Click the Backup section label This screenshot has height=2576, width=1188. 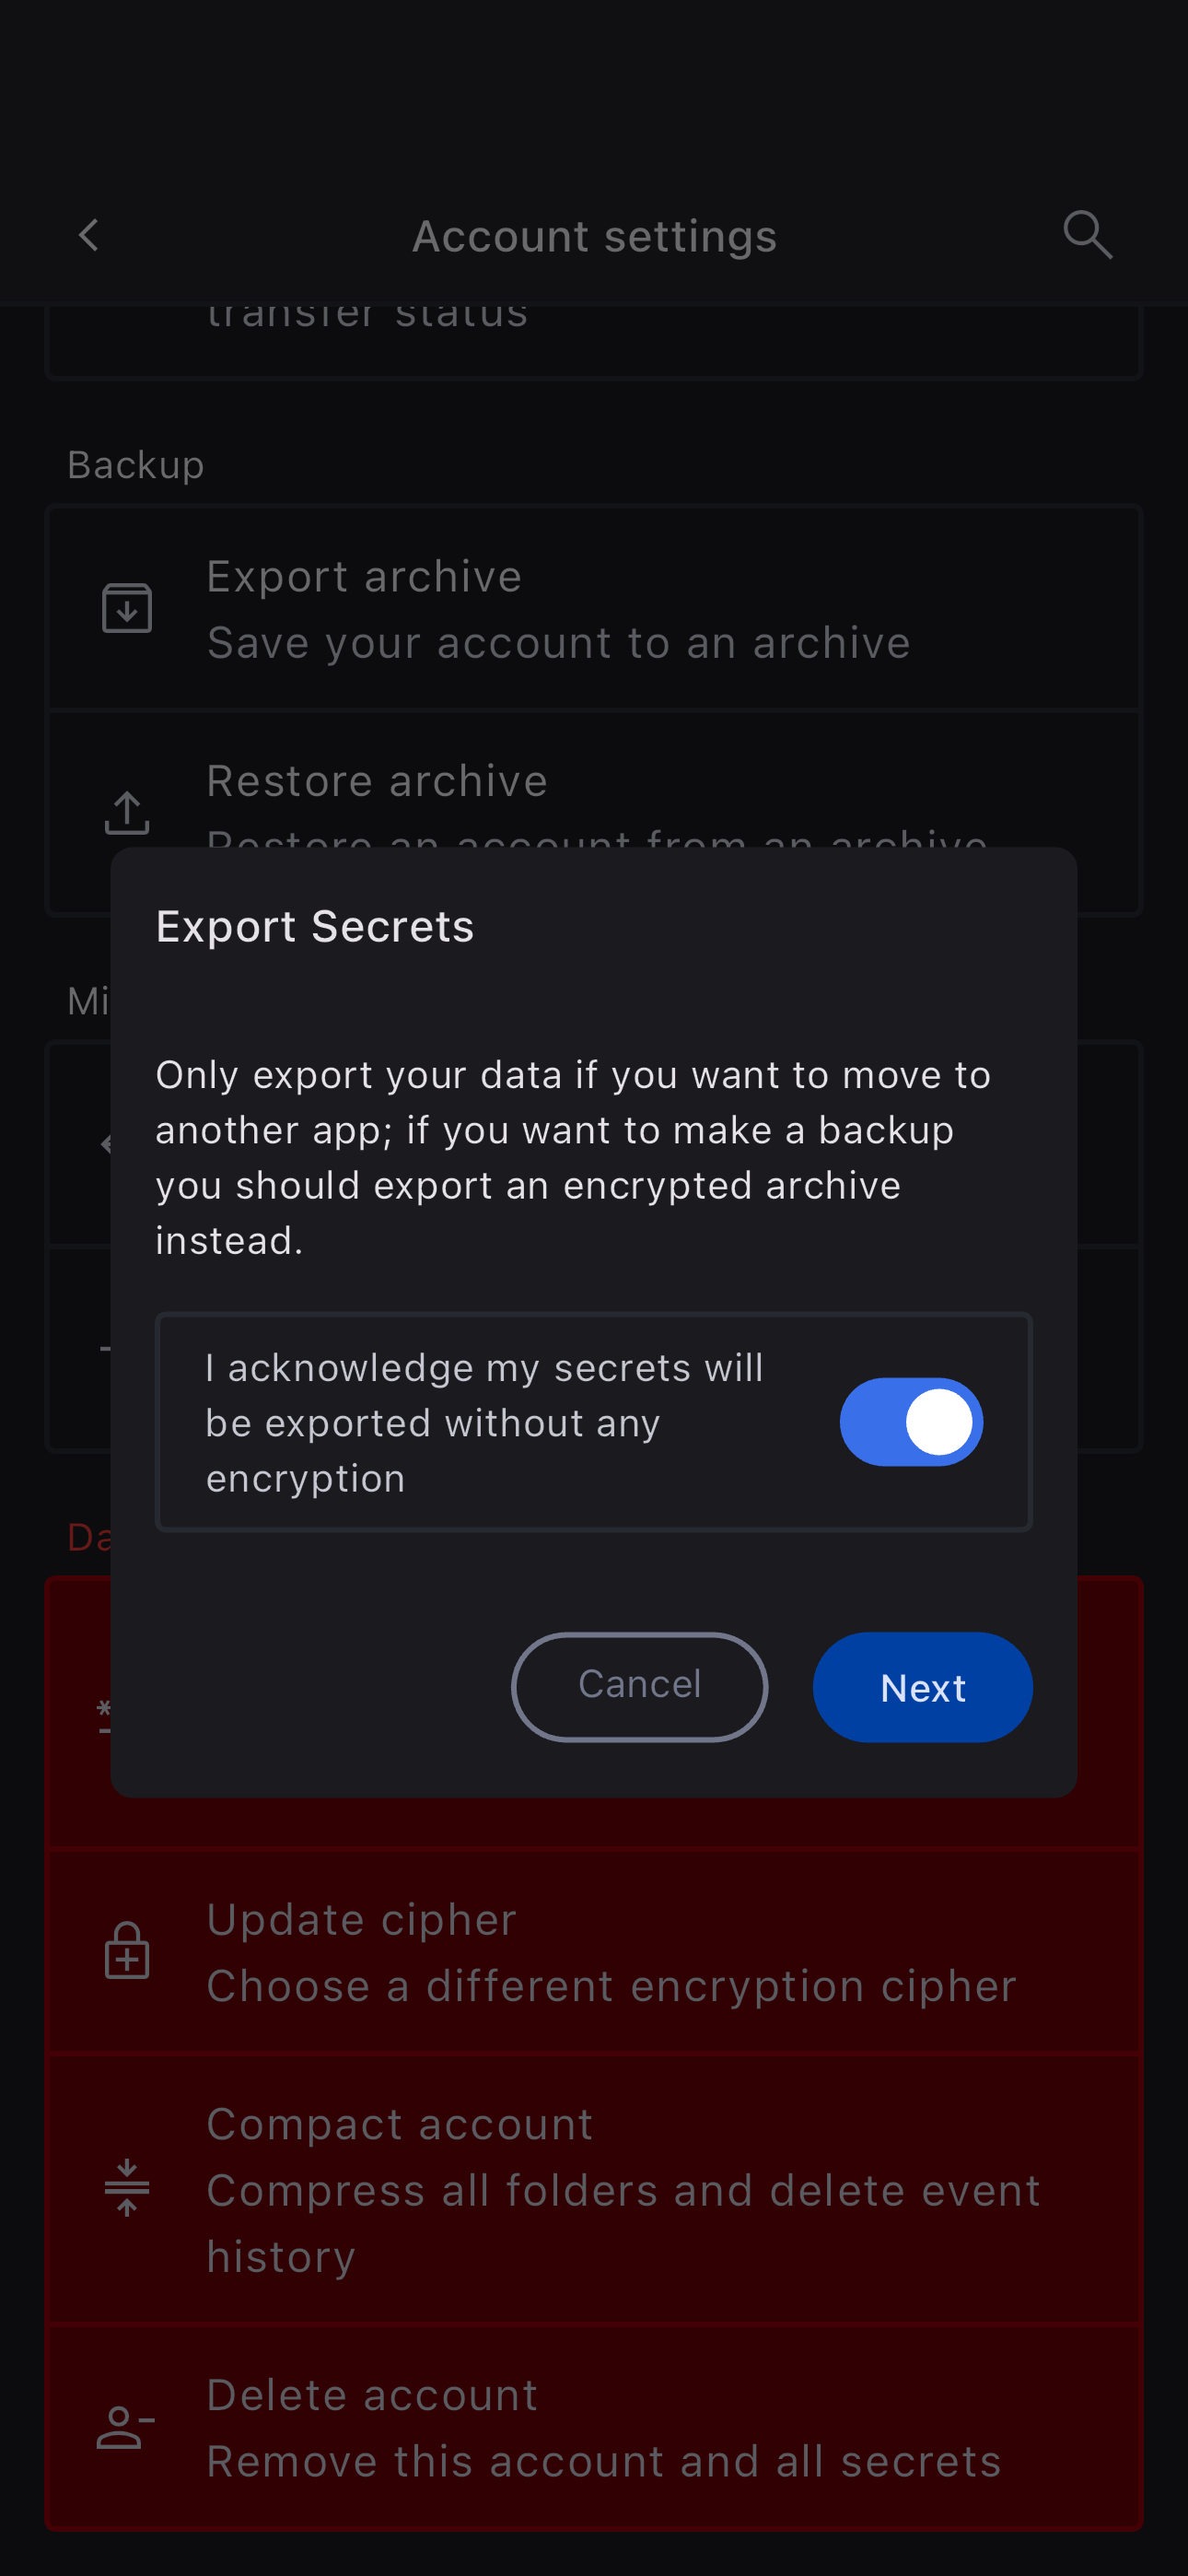point(136,465)
